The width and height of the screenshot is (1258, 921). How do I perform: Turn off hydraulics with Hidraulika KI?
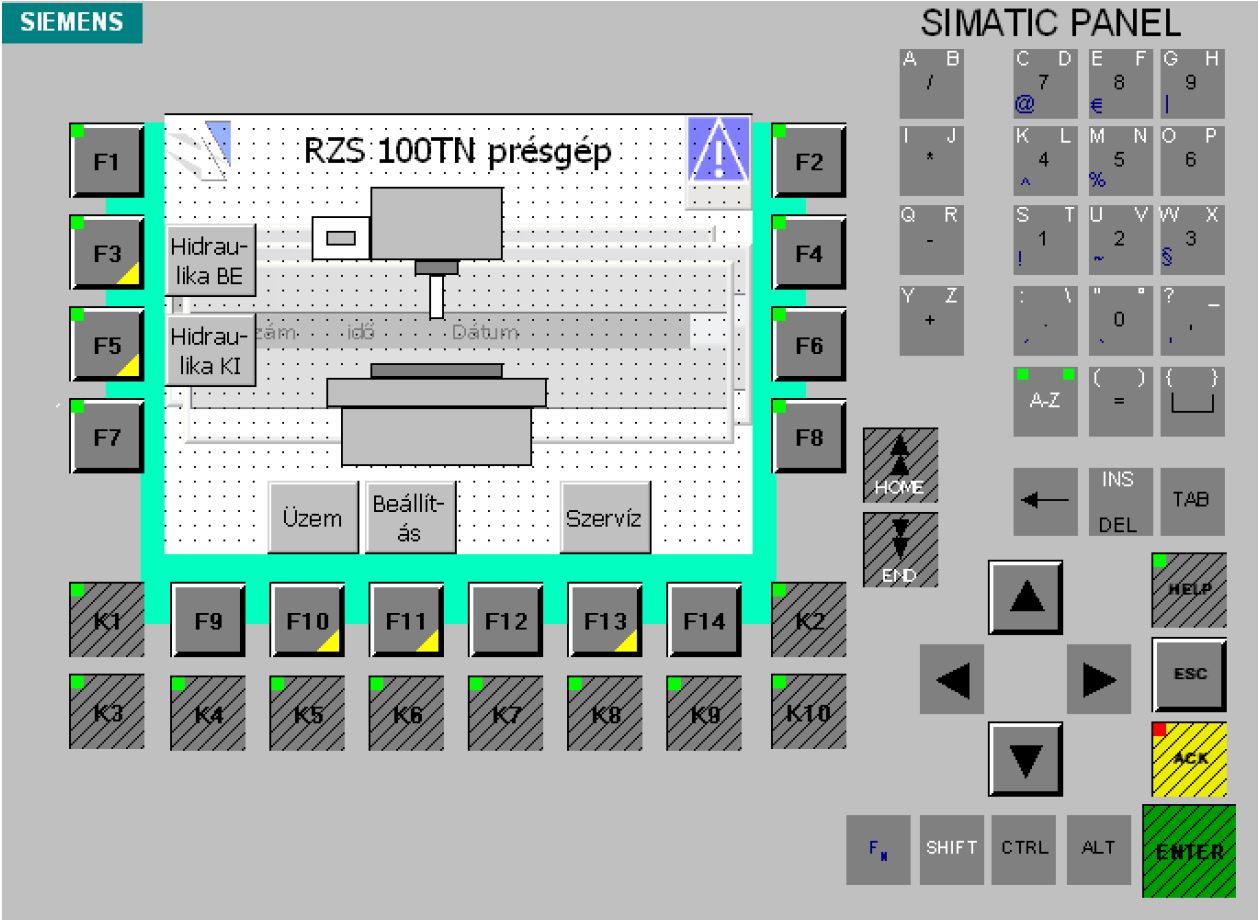click(x=210, y=350)
